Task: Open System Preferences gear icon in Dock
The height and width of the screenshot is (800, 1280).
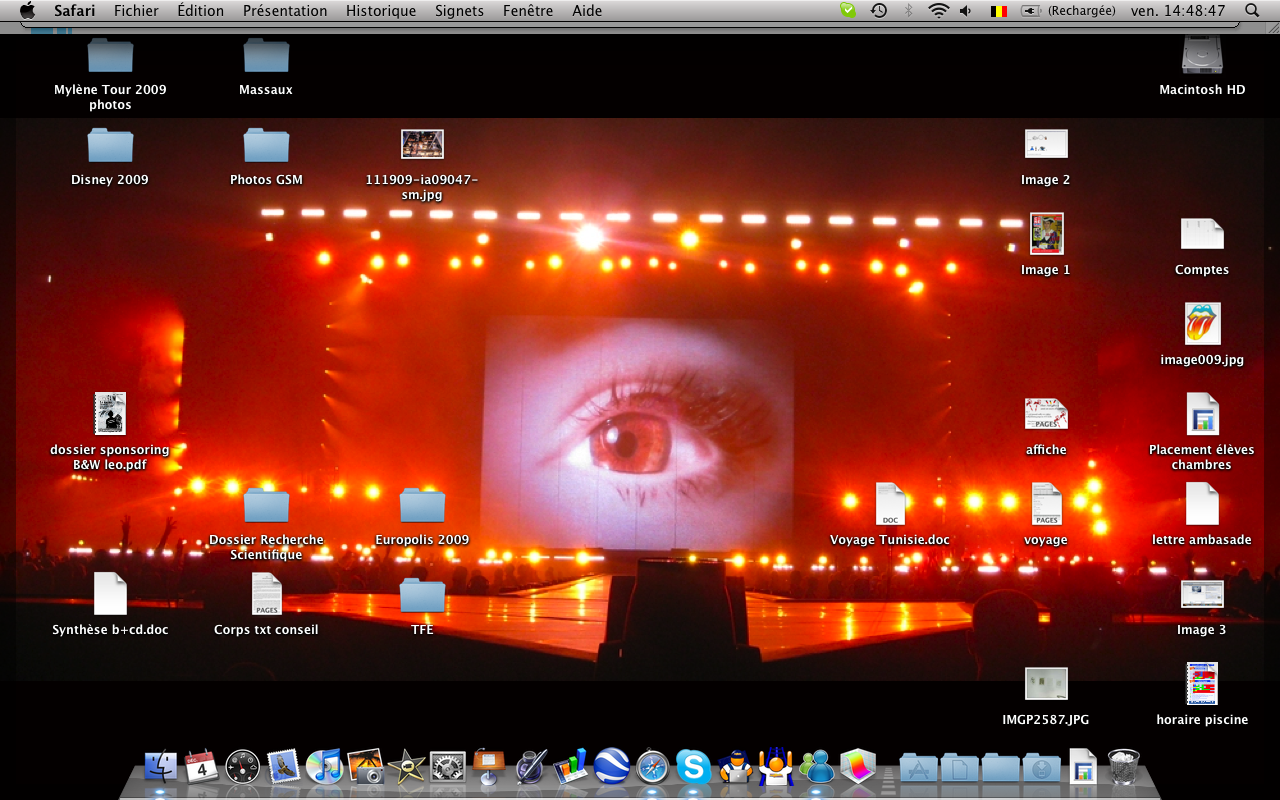Action: (x=448, y=767)
